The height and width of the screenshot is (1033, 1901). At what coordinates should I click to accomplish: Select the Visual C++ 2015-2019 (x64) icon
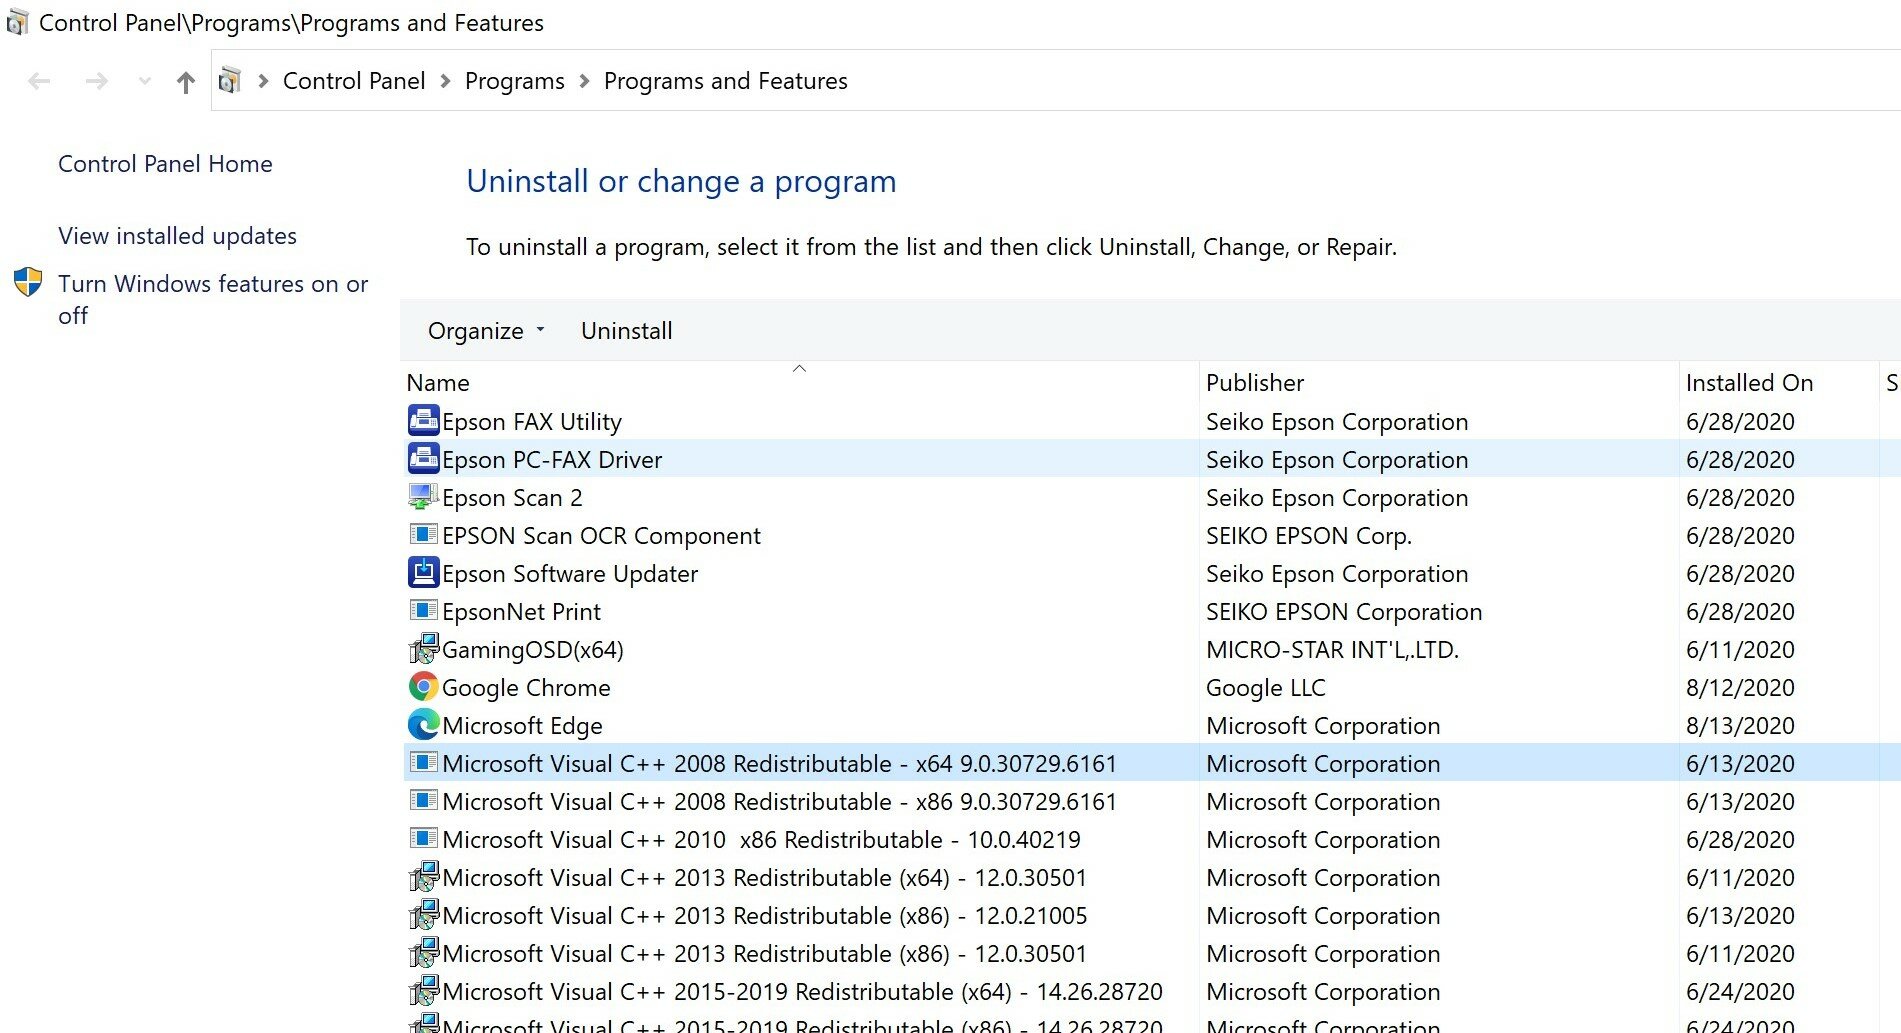coord(424,991)
